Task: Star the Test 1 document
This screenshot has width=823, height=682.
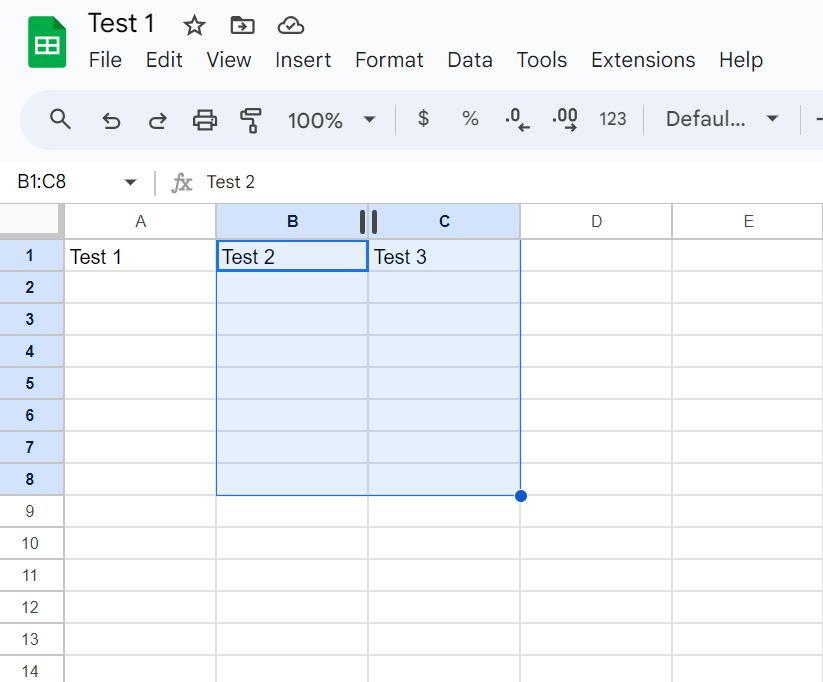Action: (x=194, y=25)
